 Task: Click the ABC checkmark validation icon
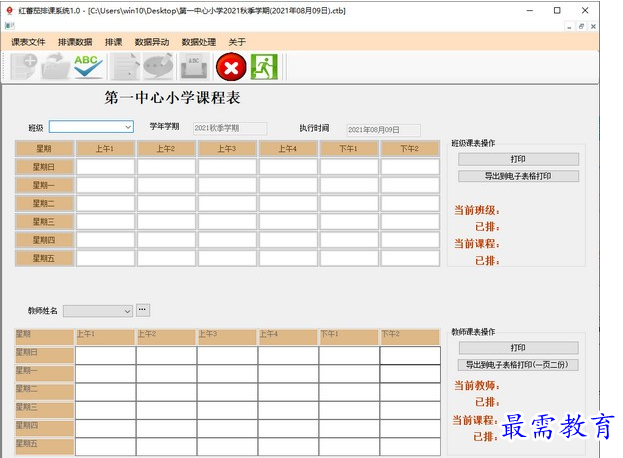(x=88, y=66)
